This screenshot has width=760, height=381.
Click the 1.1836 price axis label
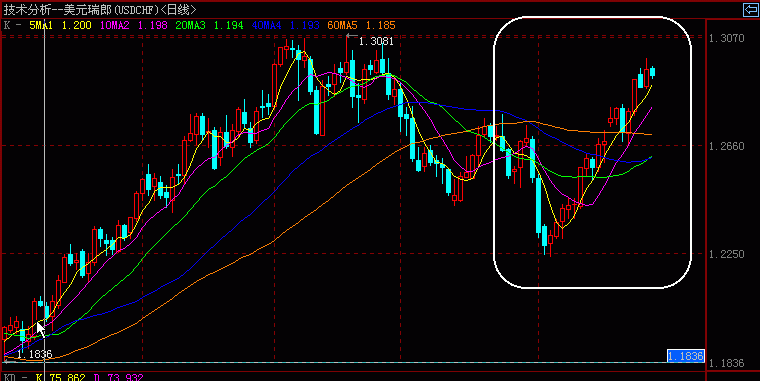tap(727, 363)
